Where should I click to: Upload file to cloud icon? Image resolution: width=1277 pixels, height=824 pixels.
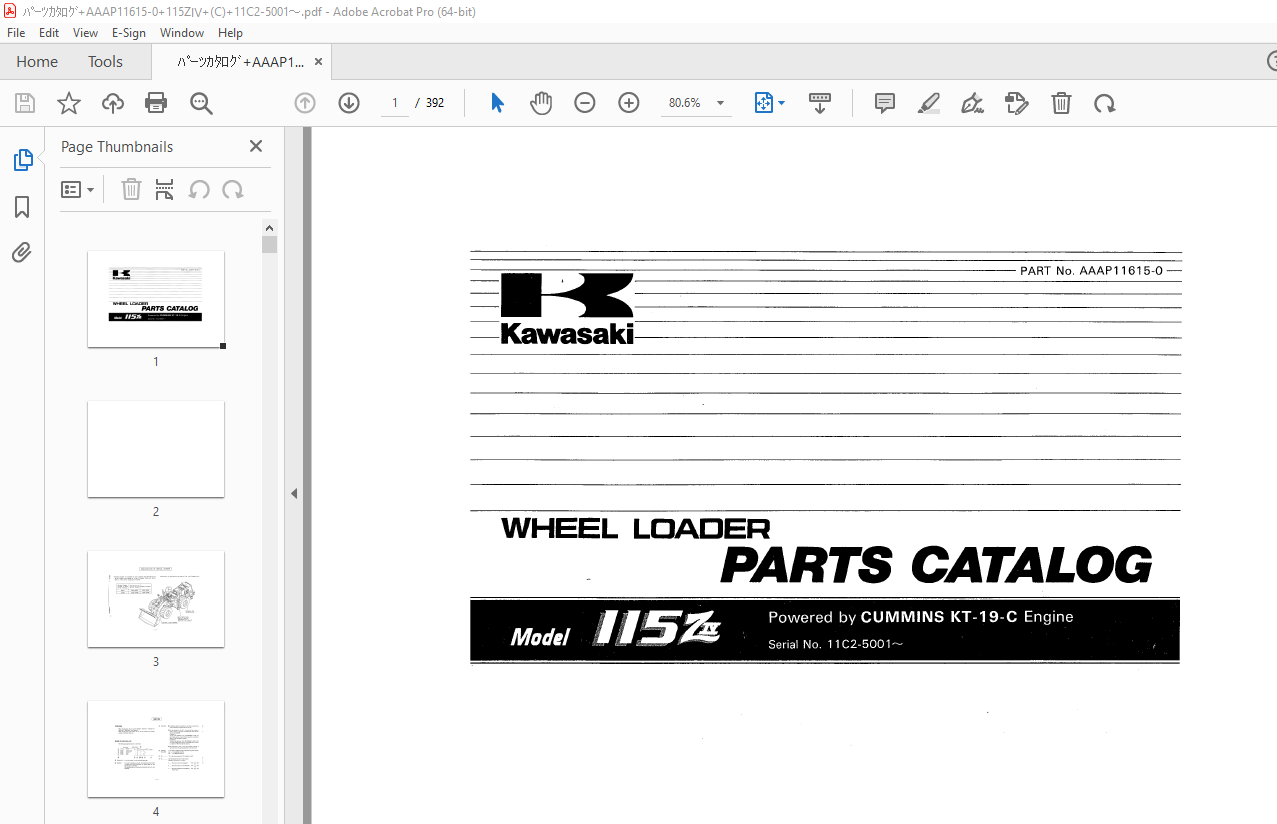(x=113, y=103)
